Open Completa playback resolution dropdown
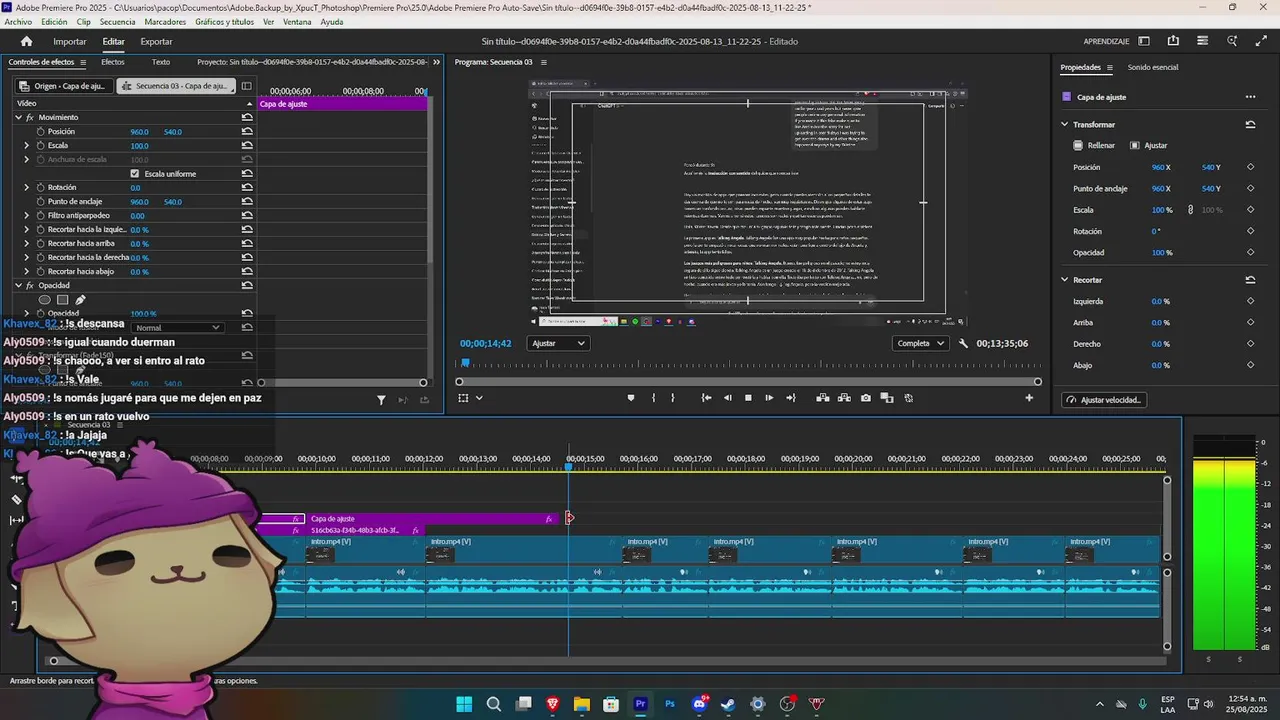 (921, 343)
